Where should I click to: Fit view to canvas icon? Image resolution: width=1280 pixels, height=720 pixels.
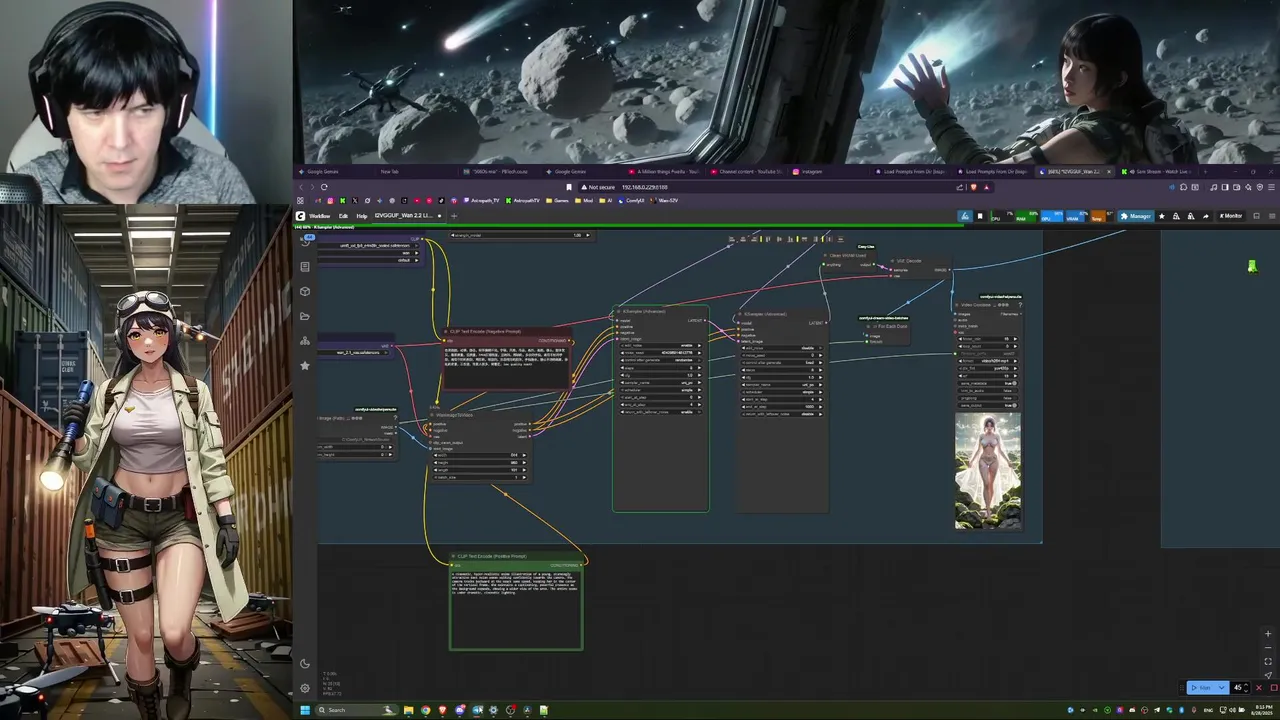1269,661
